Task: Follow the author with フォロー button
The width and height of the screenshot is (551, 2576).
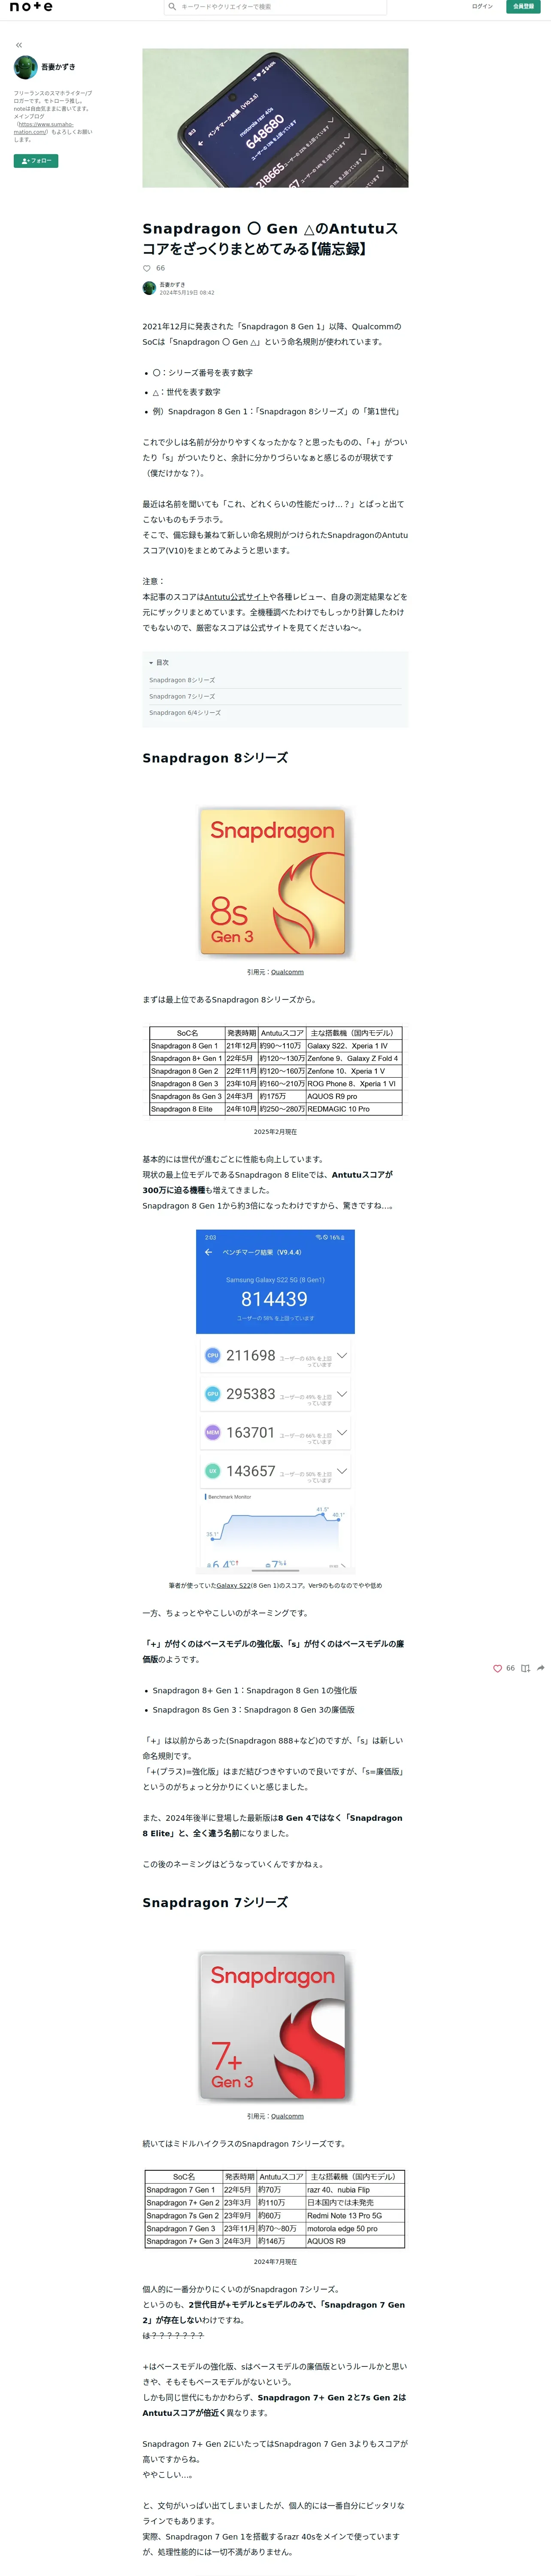Action: tap(36, 161)
